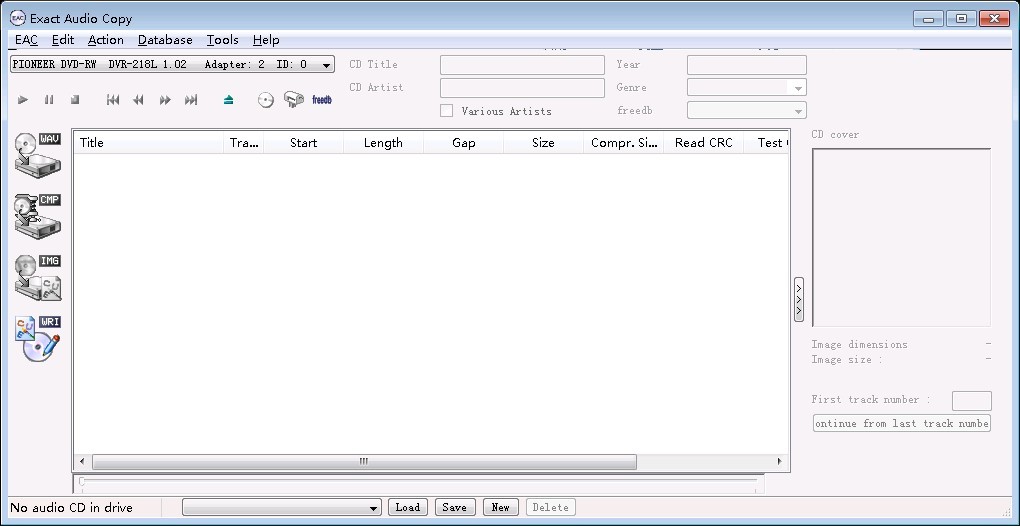Click the playback position slider
This screenshot has height=526, width=1020.
417,483
